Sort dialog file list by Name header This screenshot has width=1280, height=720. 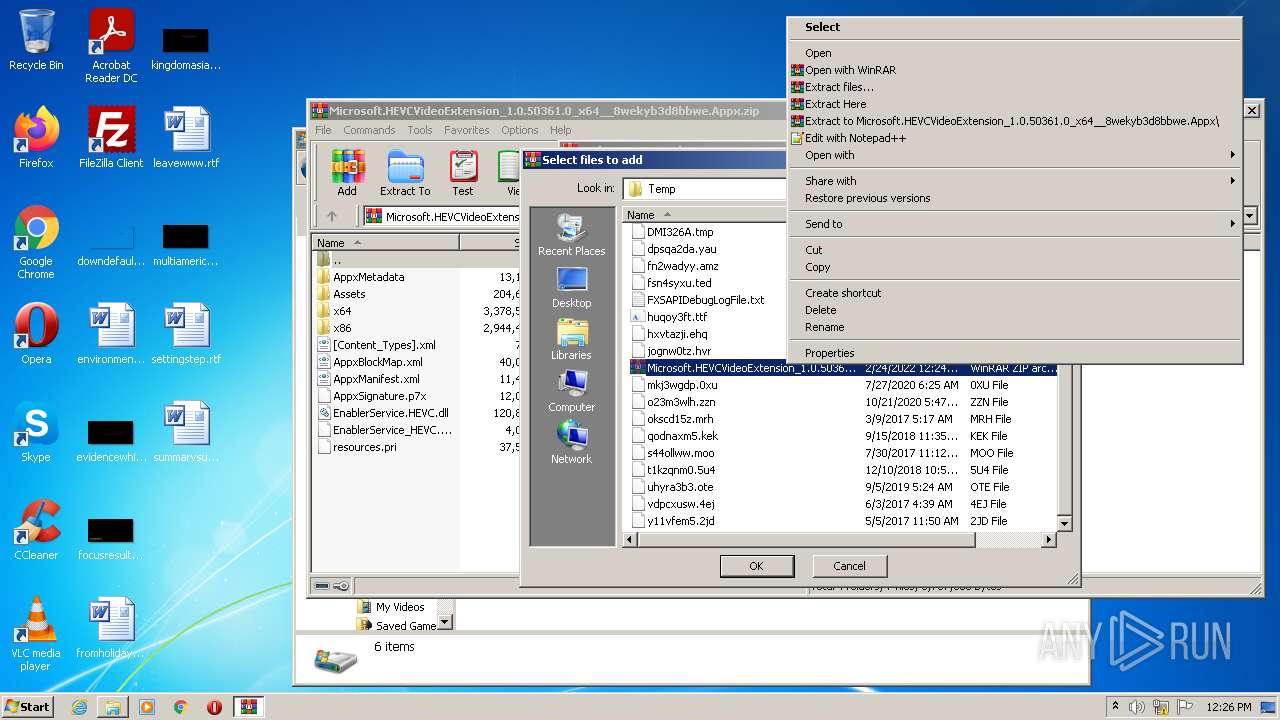coord(705,215)
